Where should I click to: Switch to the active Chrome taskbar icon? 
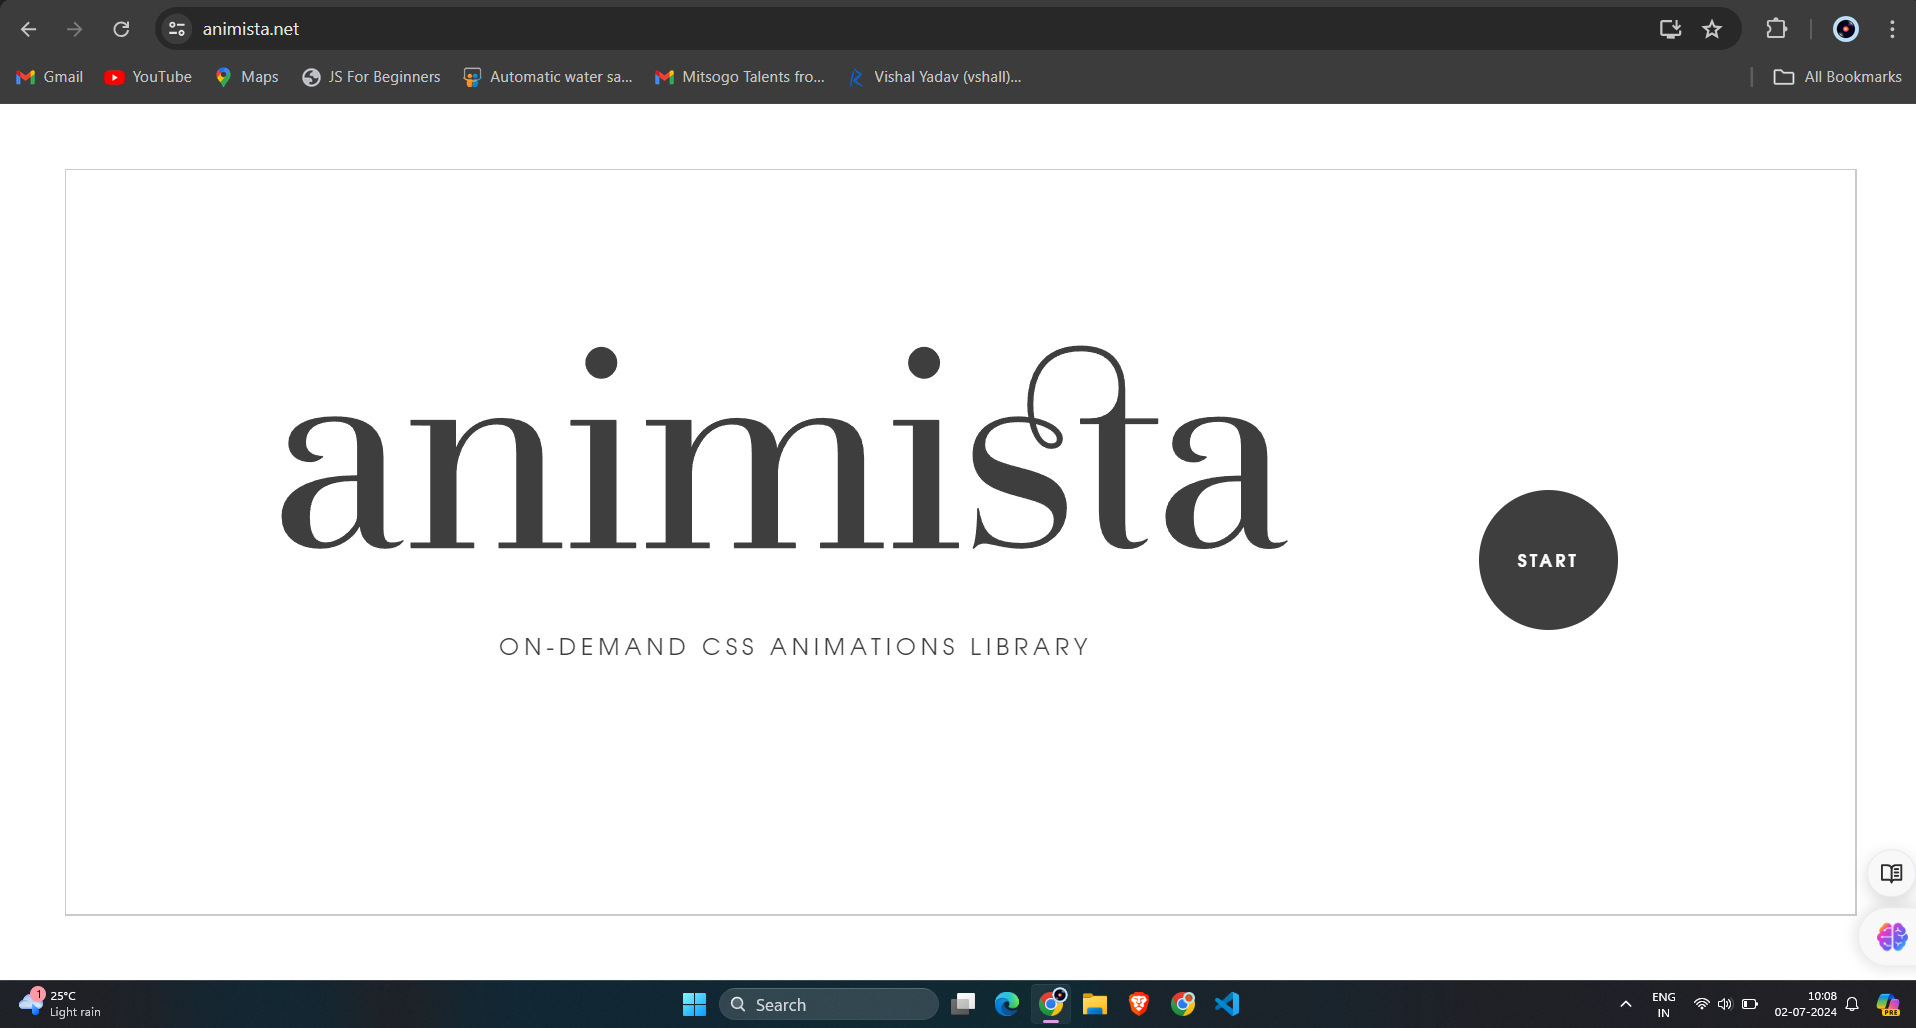(x=1051, y=1004)
